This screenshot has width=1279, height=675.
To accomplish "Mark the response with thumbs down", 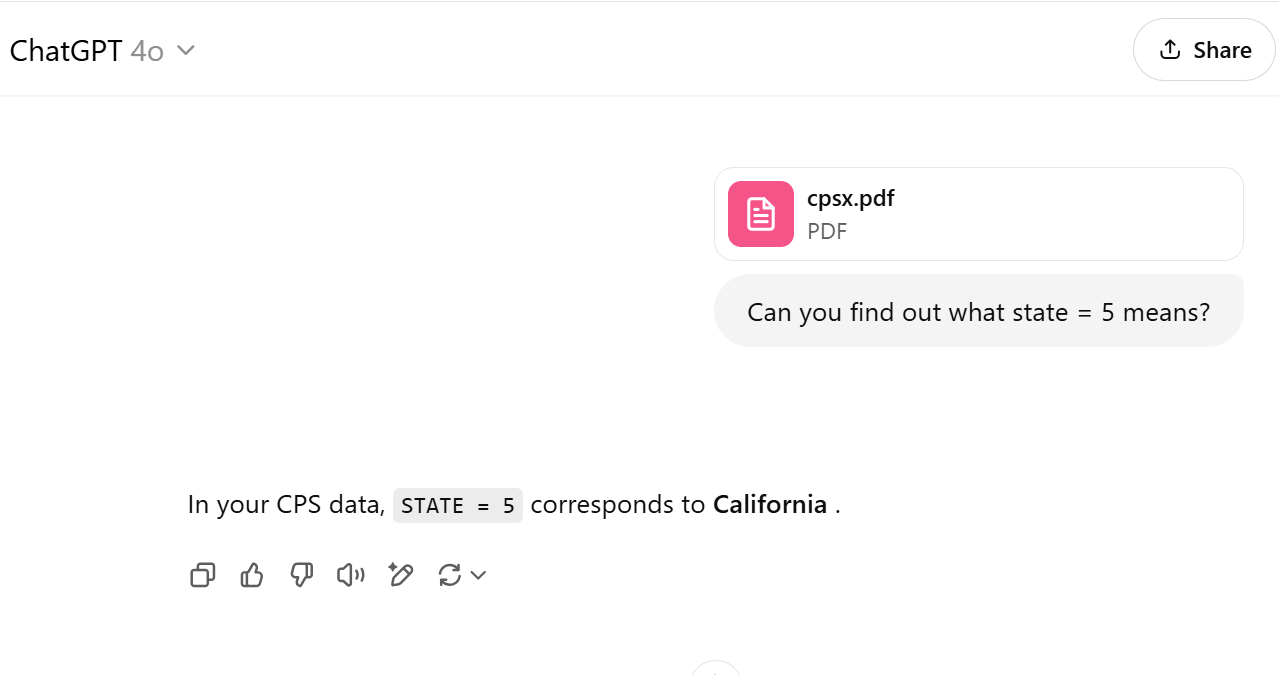I will pyautogui.click(x=301, y=575).
